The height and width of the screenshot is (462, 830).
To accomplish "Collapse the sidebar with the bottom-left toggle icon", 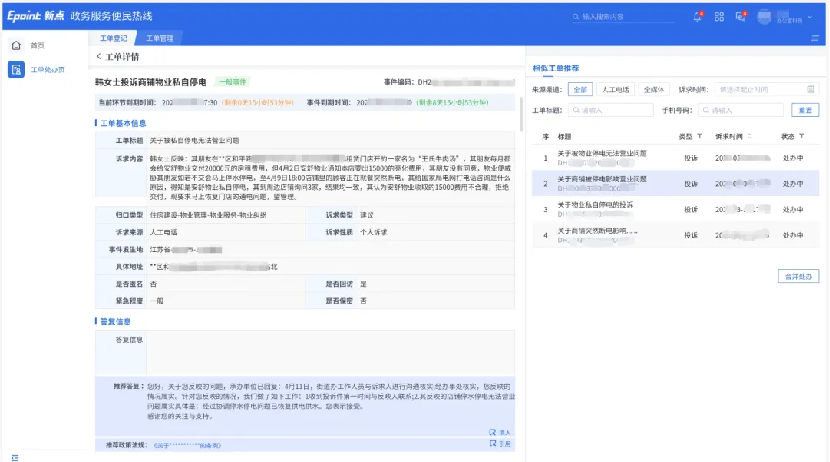I will point(15,458).
